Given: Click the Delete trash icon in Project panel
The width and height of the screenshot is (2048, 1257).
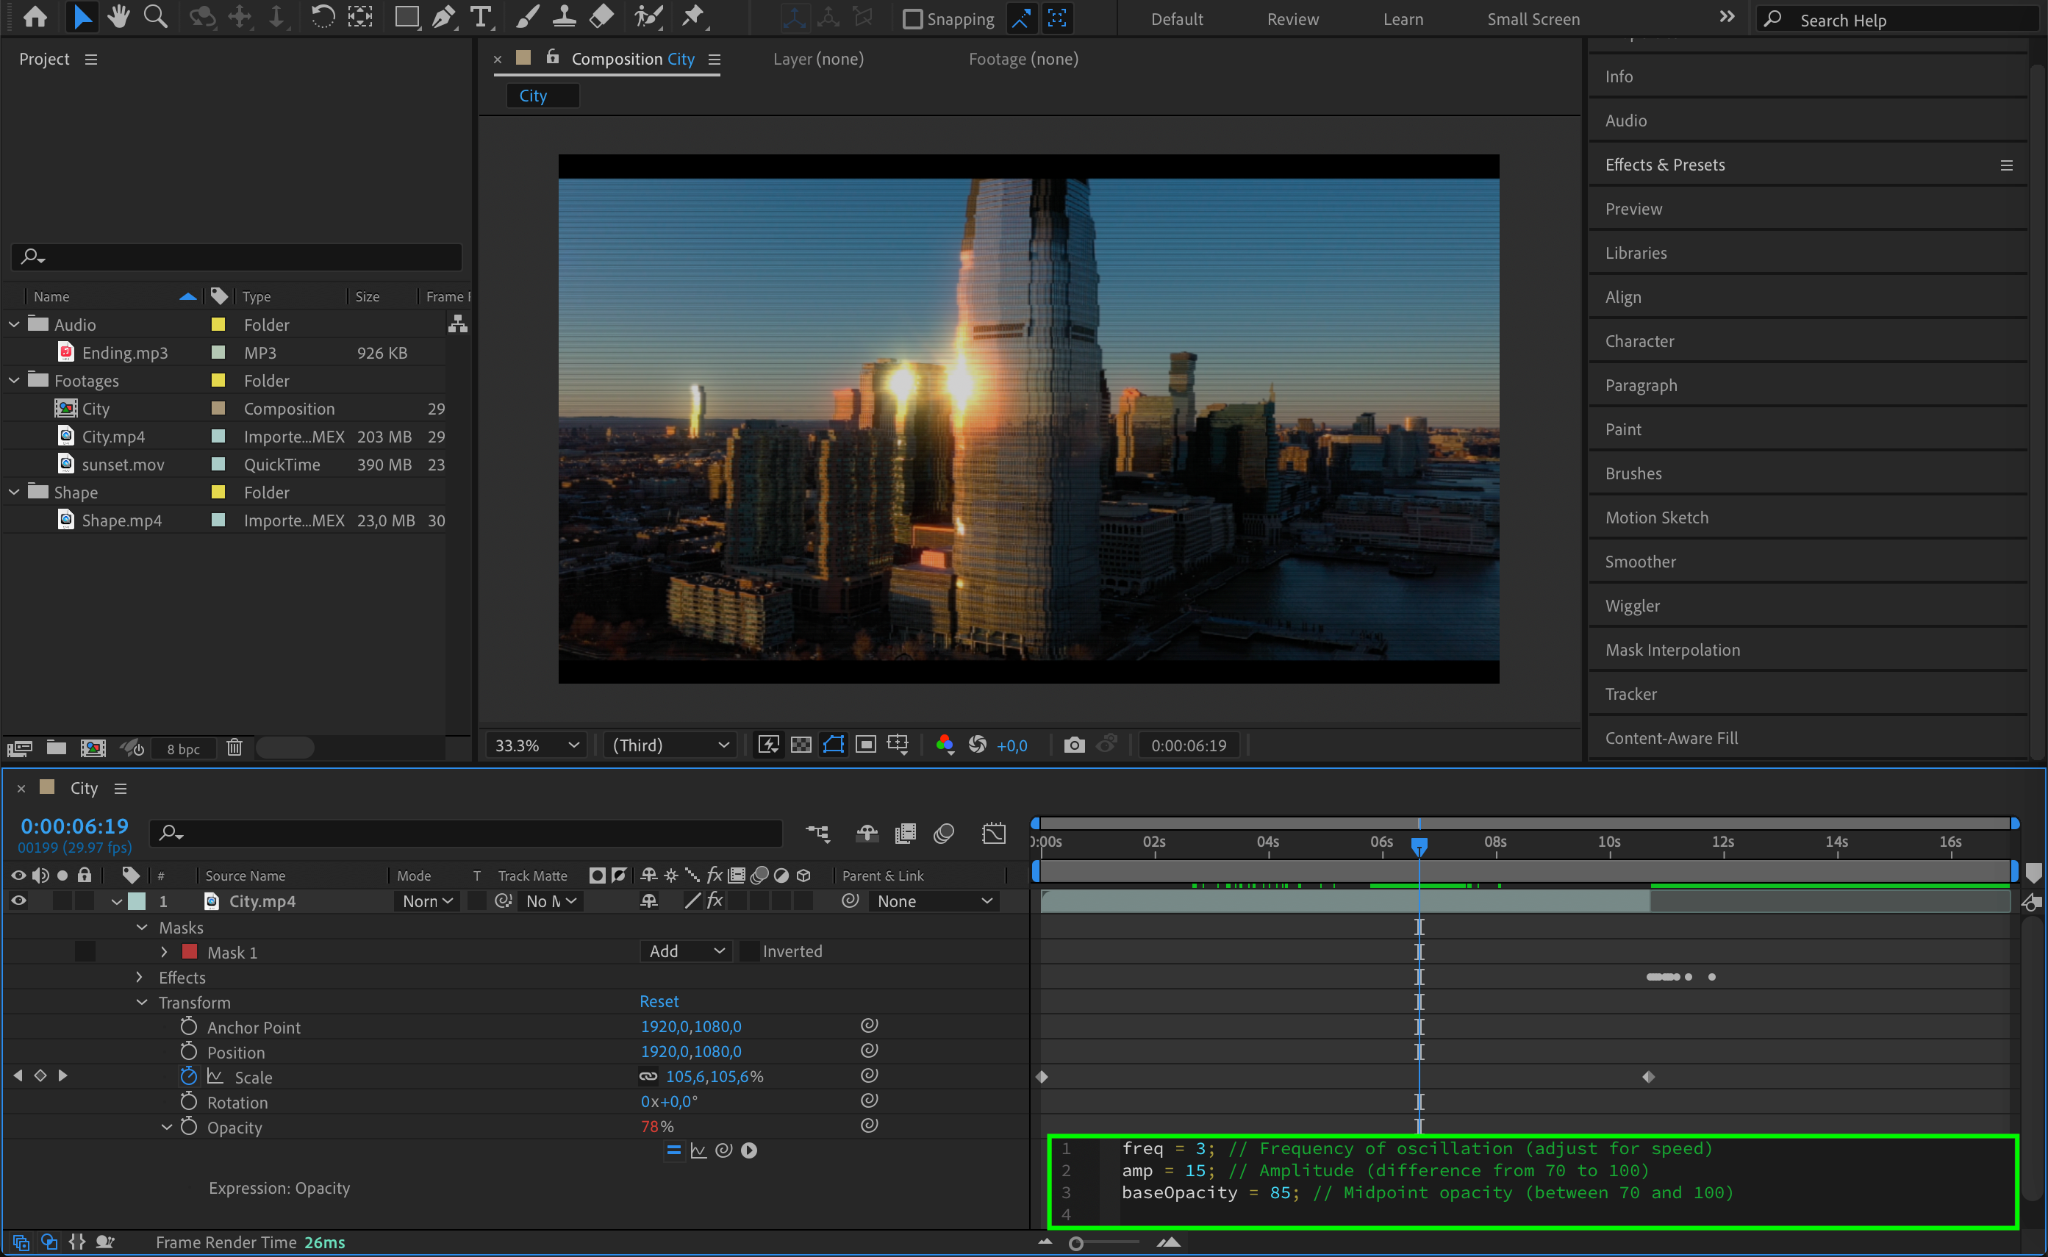Looking at the screenshot, I should point(235,748).
